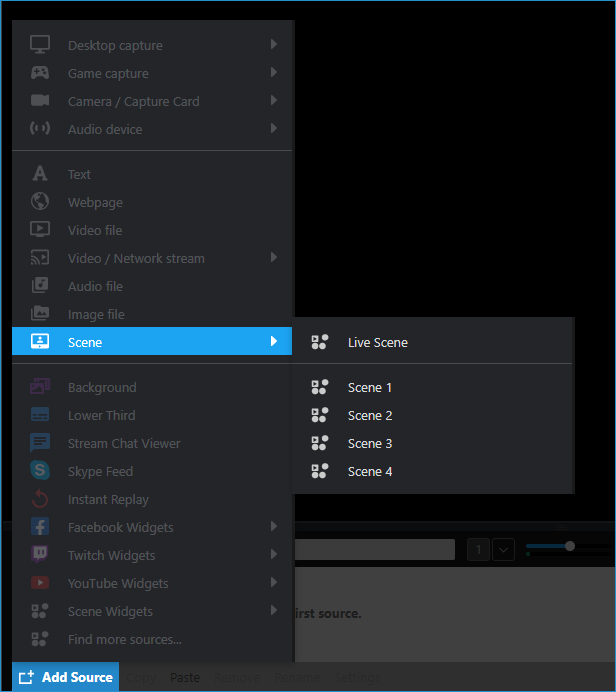The height and width of the screenshot is (692, 616).
Task: Click the Skype Feed icon
Action: pos(40,470)
